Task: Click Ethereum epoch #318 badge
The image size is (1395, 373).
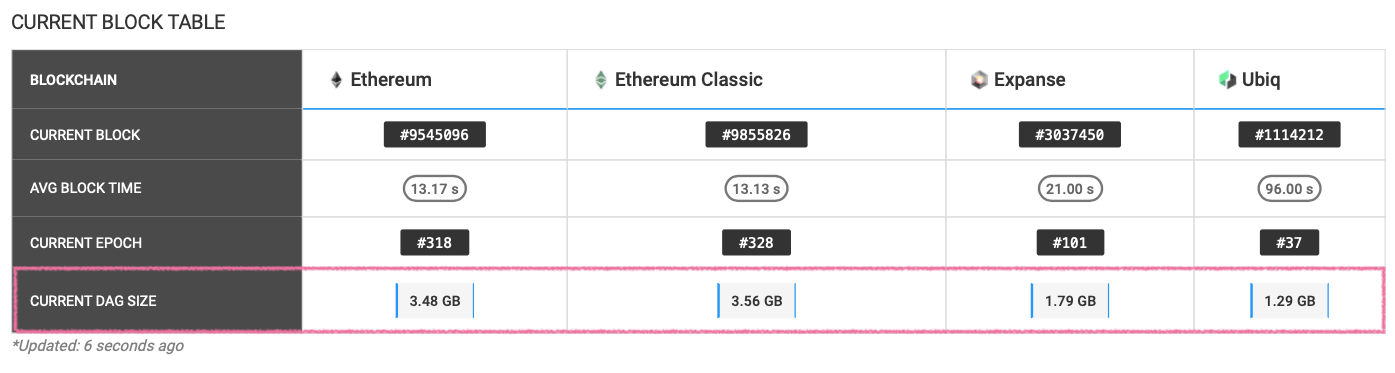Action: (435, 242)
